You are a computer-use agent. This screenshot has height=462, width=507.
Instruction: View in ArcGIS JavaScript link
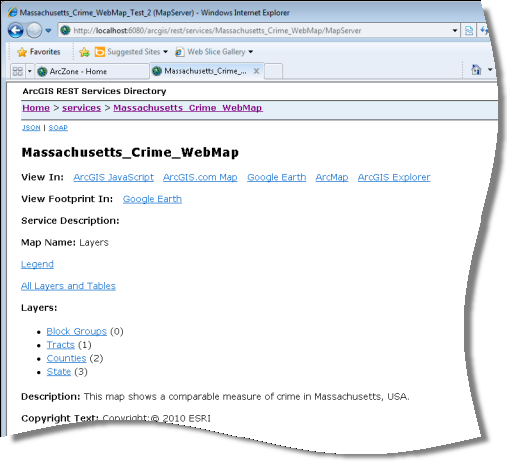(114, 177)
